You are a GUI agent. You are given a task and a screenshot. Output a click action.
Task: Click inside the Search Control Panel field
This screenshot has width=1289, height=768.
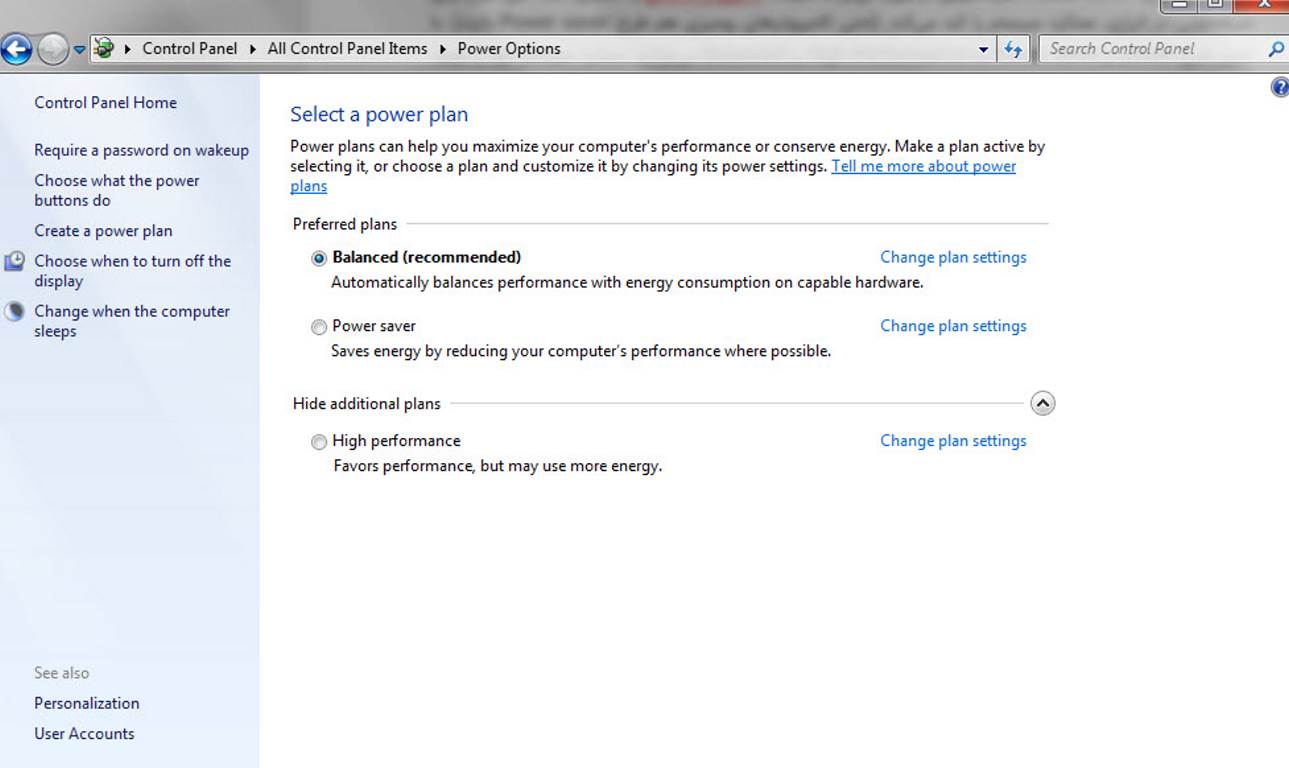(x=1150, y=48)
